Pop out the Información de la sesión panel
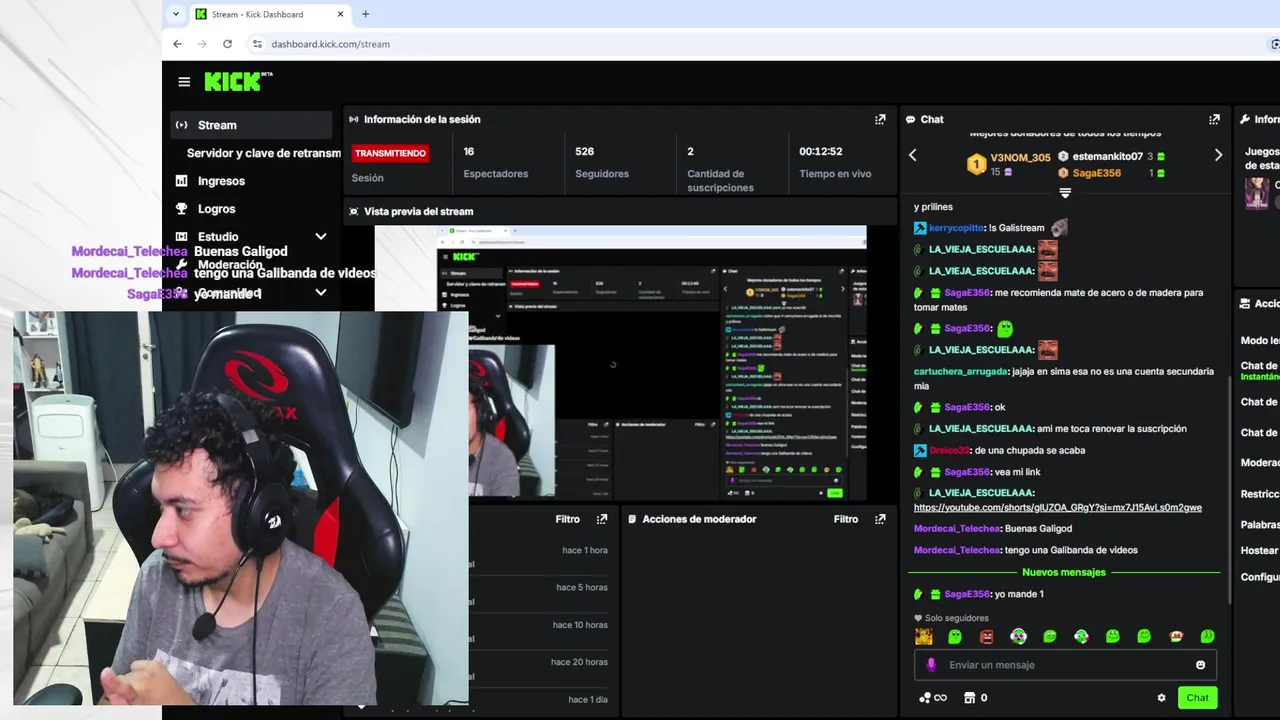This screenshot has width=1280, height=720. [x=880, y=119]
